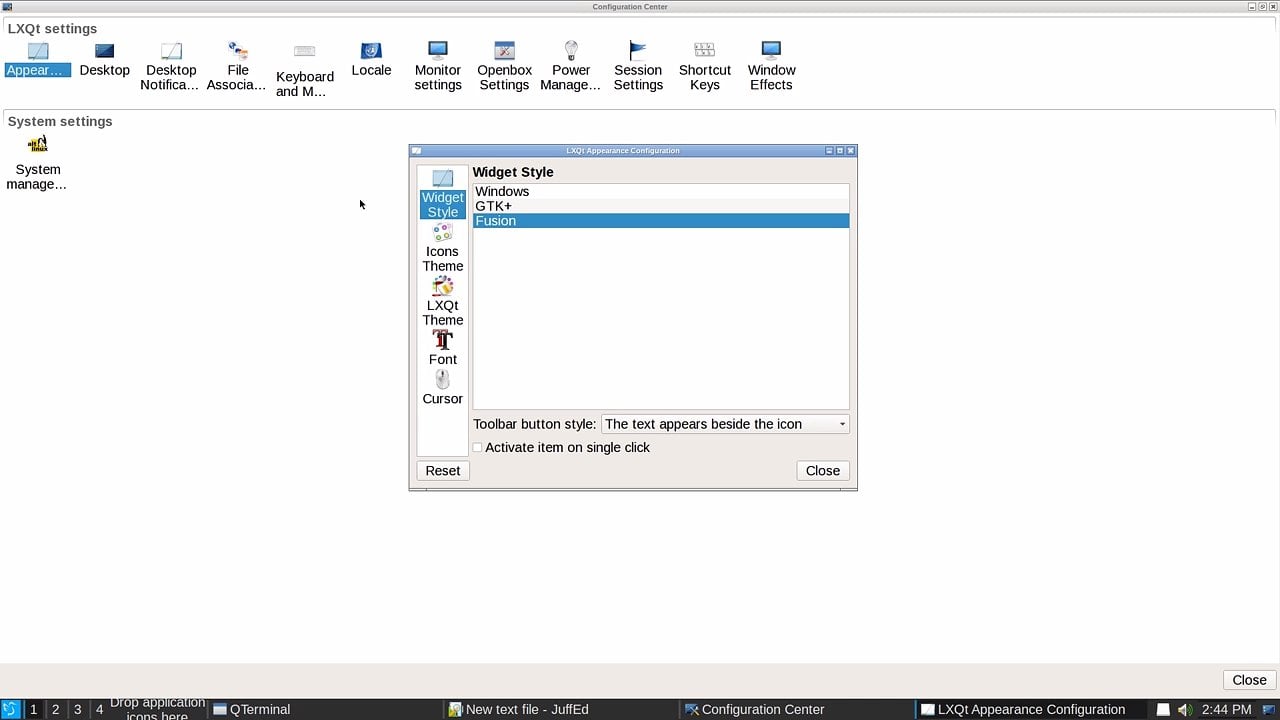Switch to the Font section

point(442,346)
